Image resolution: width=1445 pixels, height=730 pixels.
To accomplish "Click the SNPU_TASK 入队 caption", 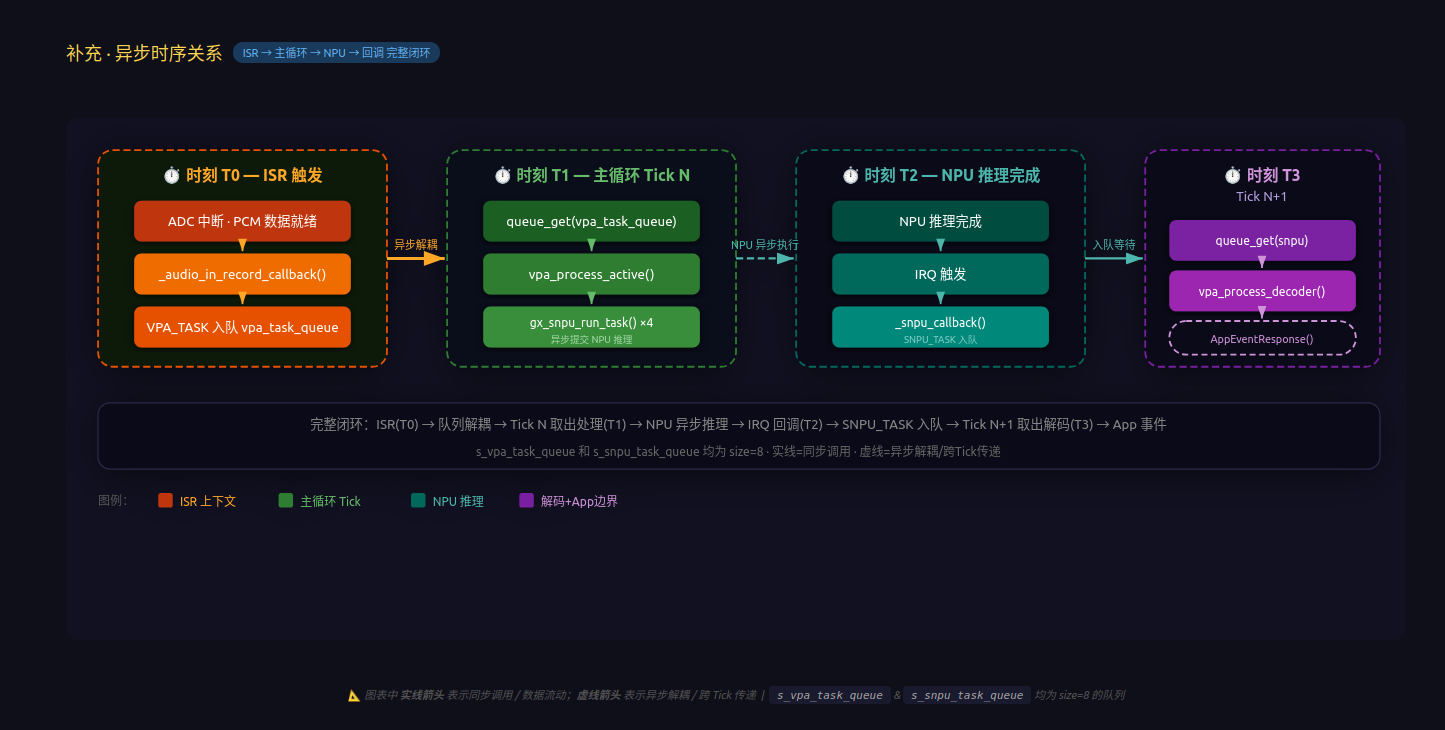I will pyautogui.click(x=940, y=340).
